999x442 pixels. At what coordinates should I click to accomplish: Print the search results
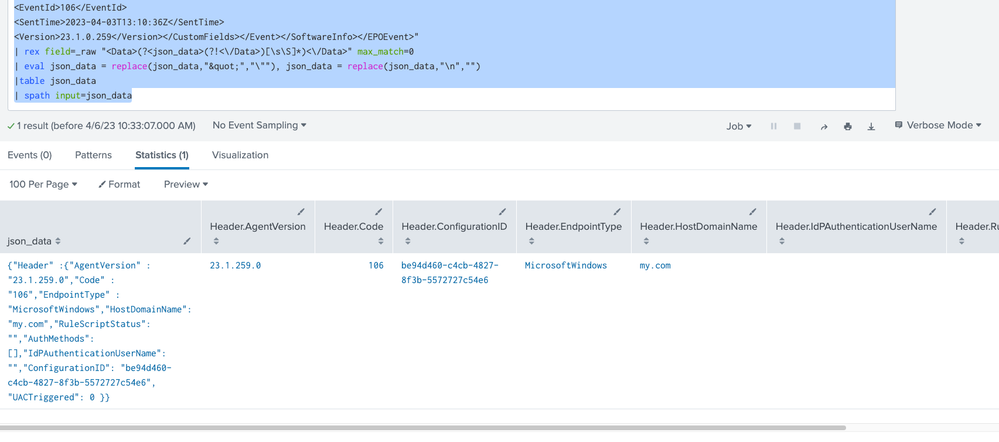click(848, 127)
